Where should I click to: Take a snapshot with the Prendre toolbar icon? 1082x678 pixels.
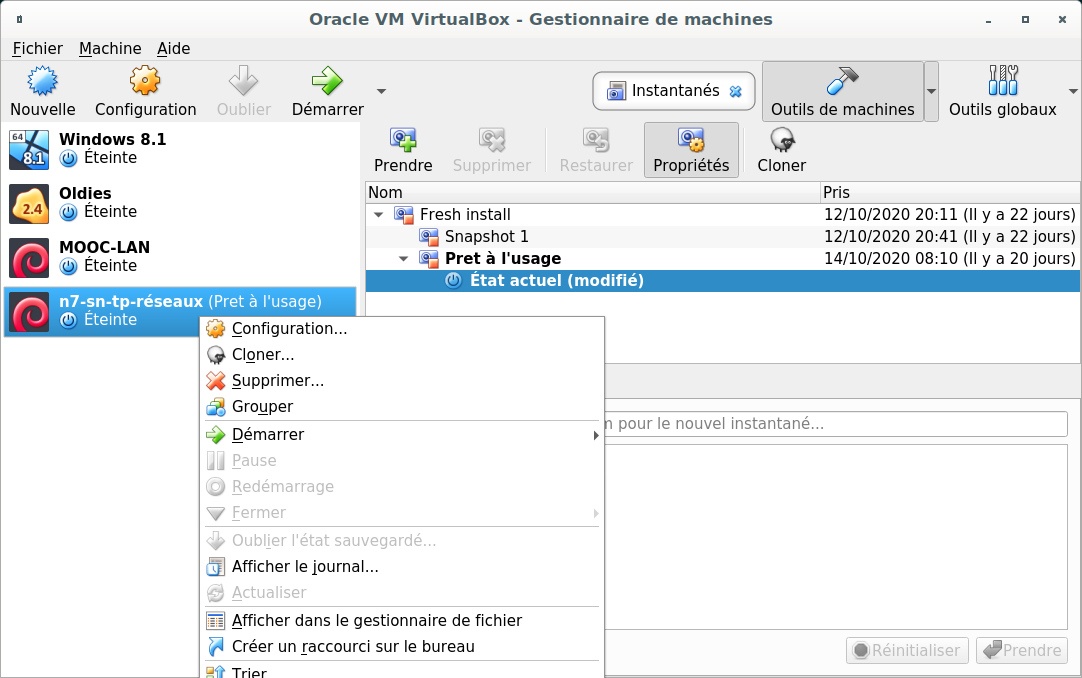click(403, 140)
